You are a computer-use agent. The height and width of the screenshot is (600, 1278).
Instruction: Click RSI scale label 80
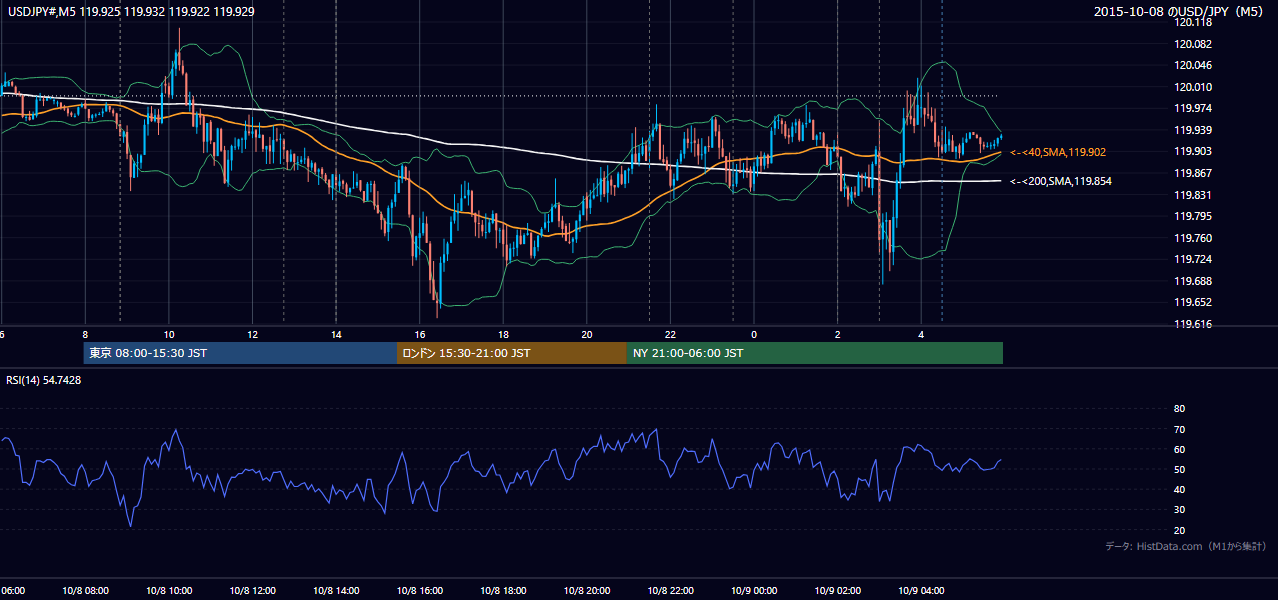point(1179,409)
